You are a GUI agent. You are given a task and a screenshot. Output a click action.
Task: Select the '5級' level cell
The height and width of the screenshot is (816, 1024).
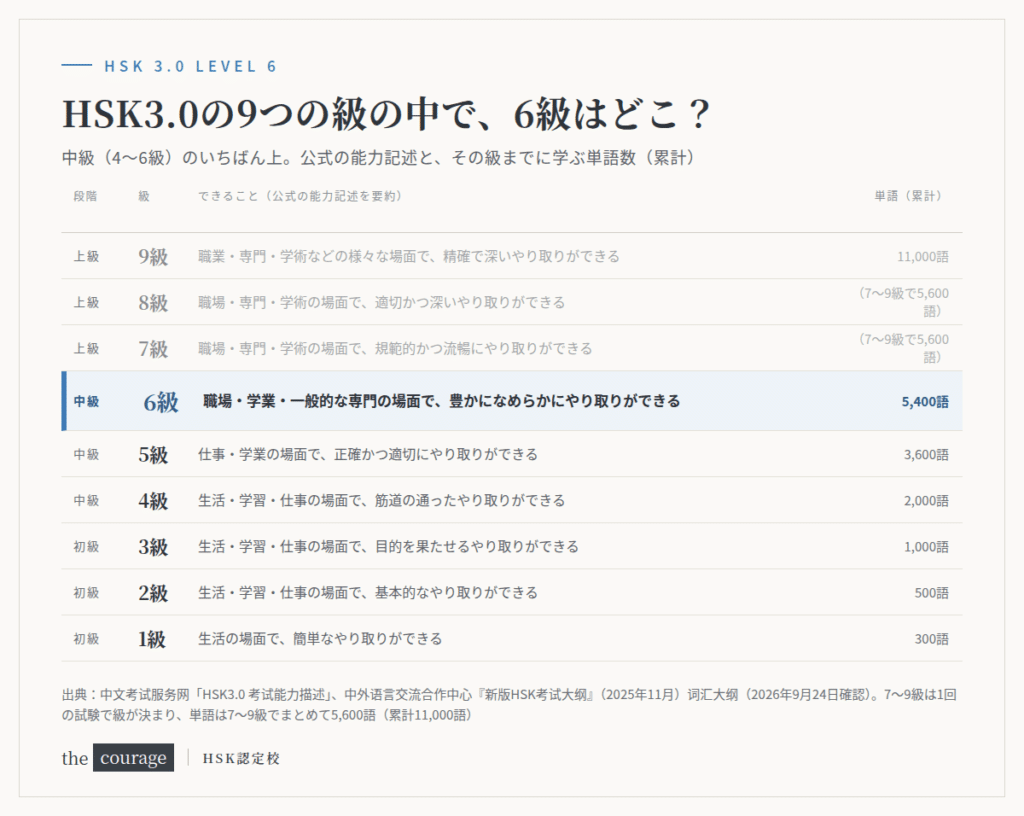click(153, 455)
